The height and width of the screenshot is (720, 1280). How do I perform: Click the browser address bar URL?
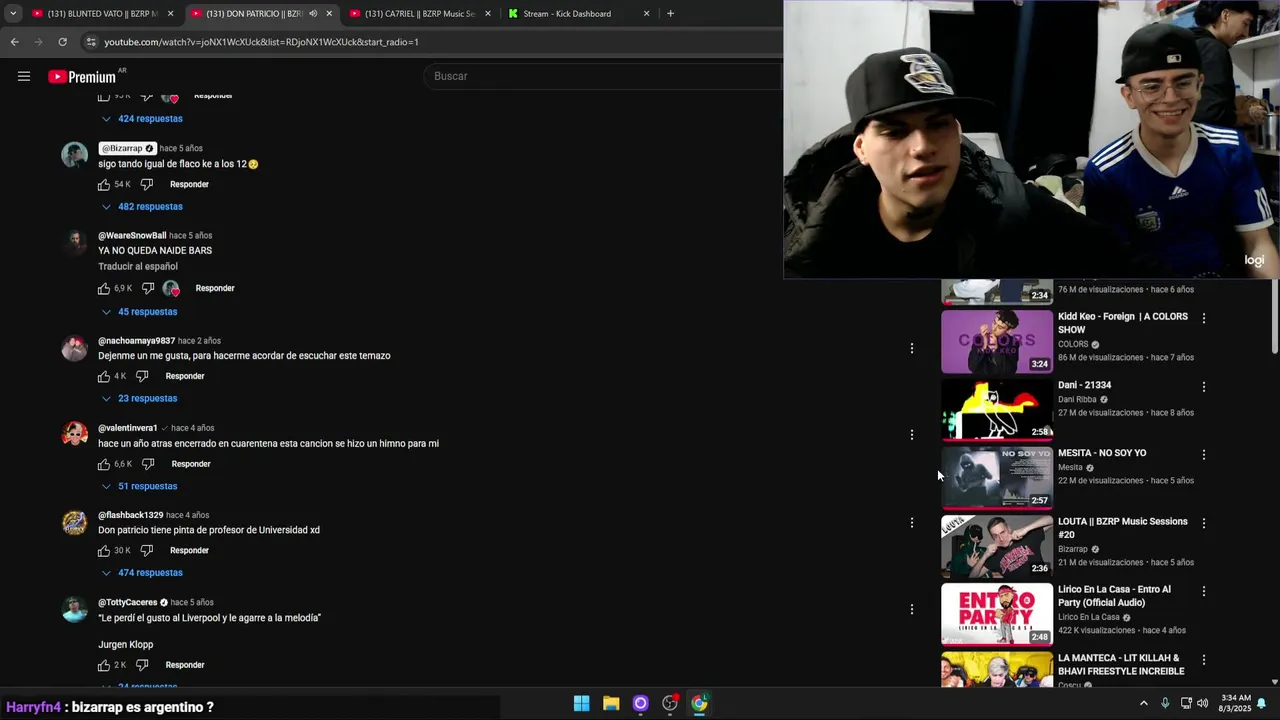tap(262, 42)
